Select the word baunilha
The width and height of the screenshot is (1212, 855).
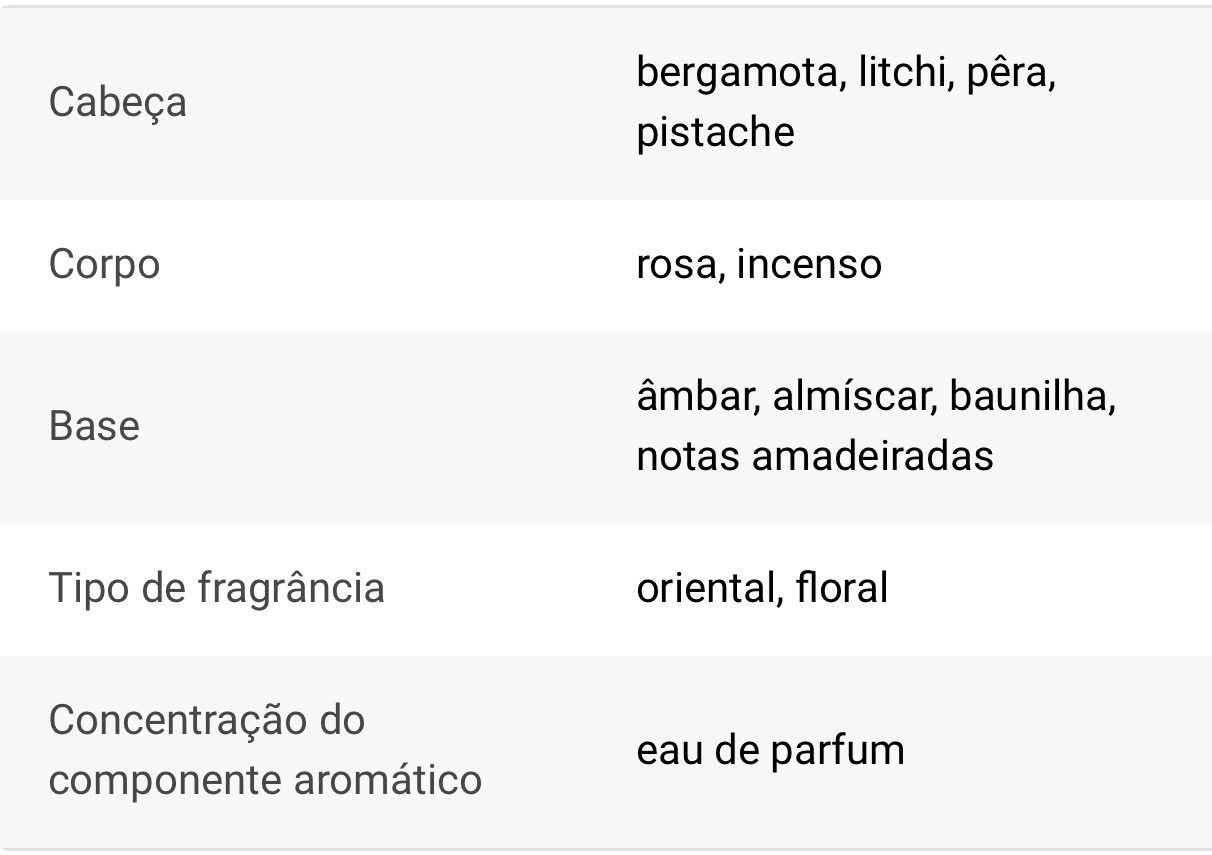tap(1031, 397)
